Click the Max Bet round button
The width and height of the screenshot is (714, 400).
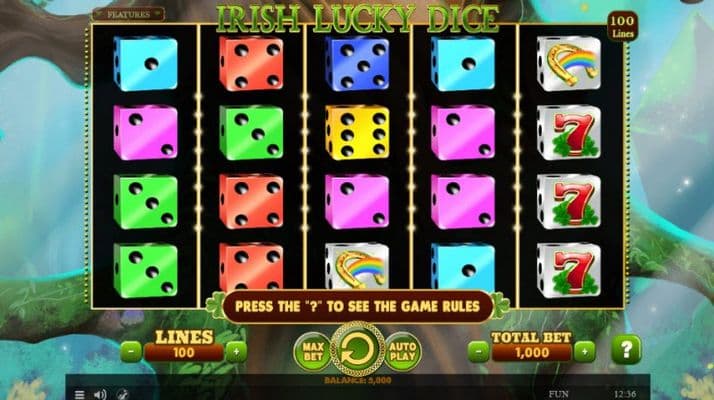coord(313,351)
